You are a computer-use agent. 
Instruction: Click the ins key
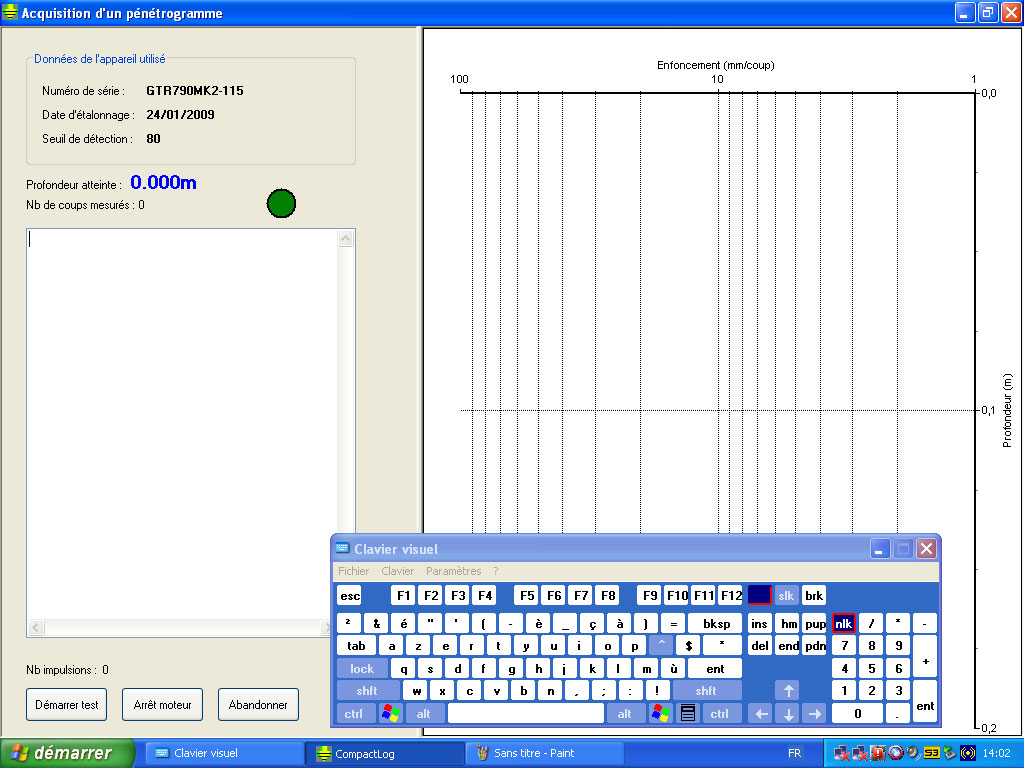click(x=760, y=624)
